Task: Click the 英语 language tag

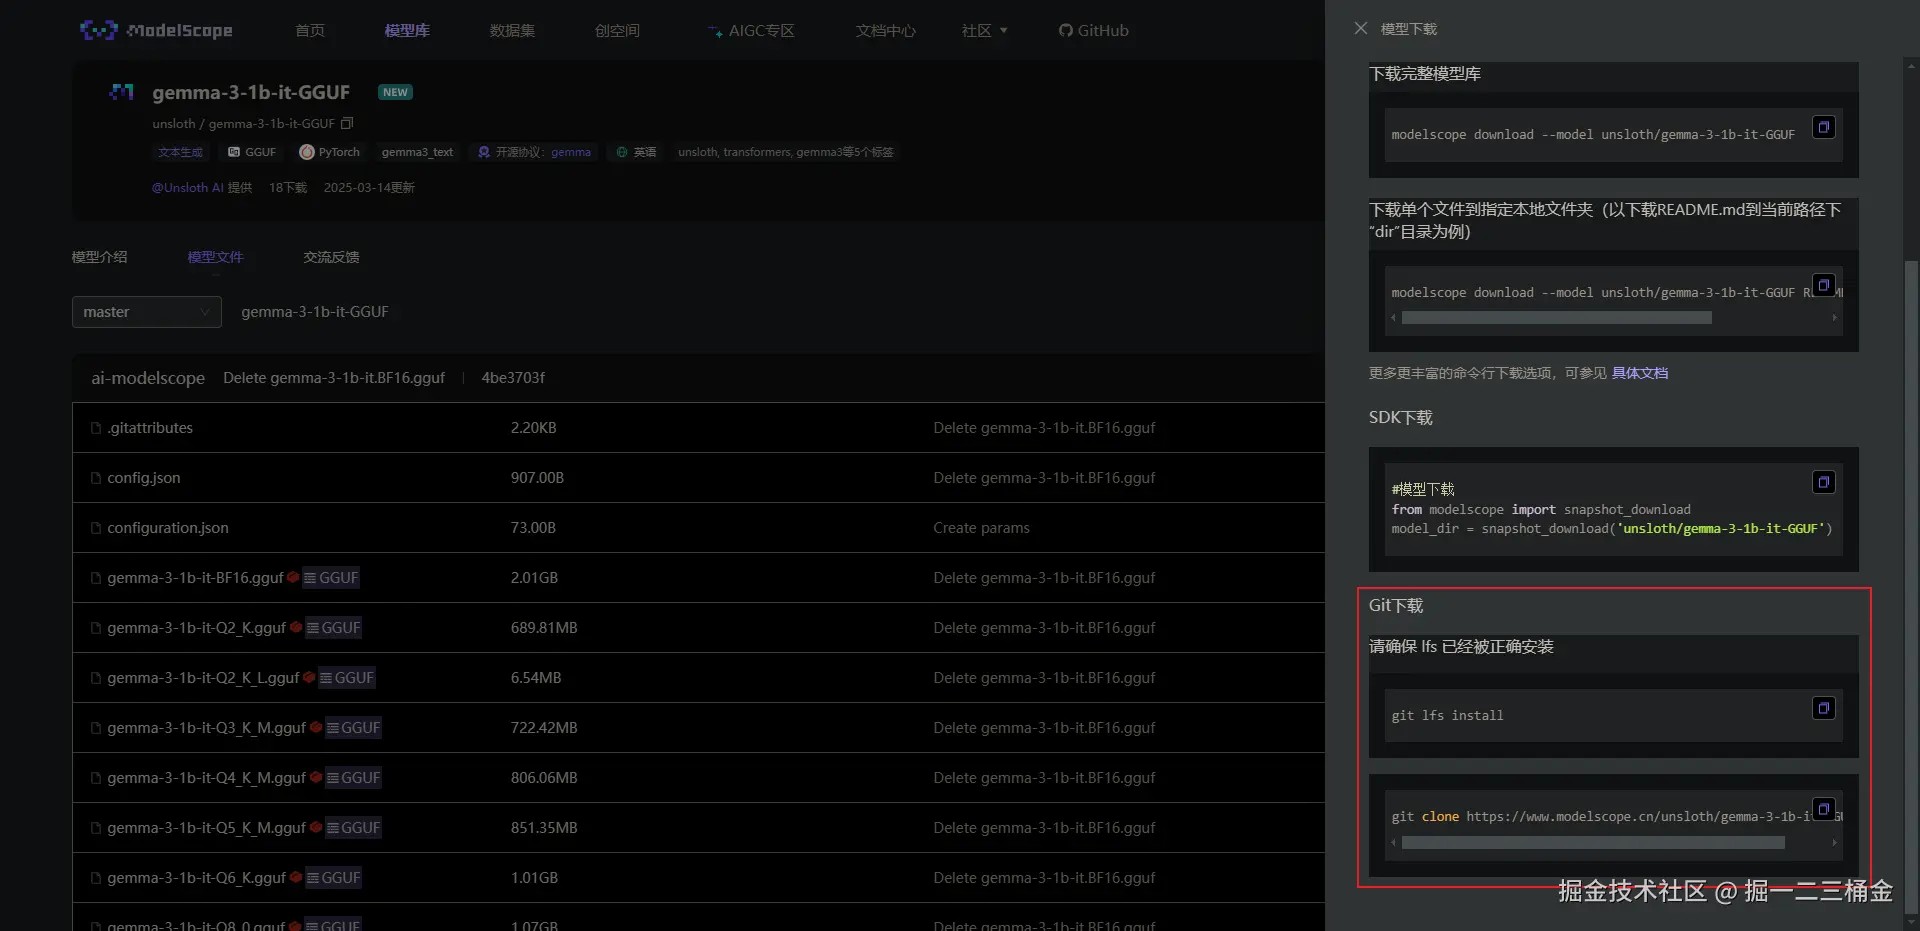Action: (x=637, y=152)
